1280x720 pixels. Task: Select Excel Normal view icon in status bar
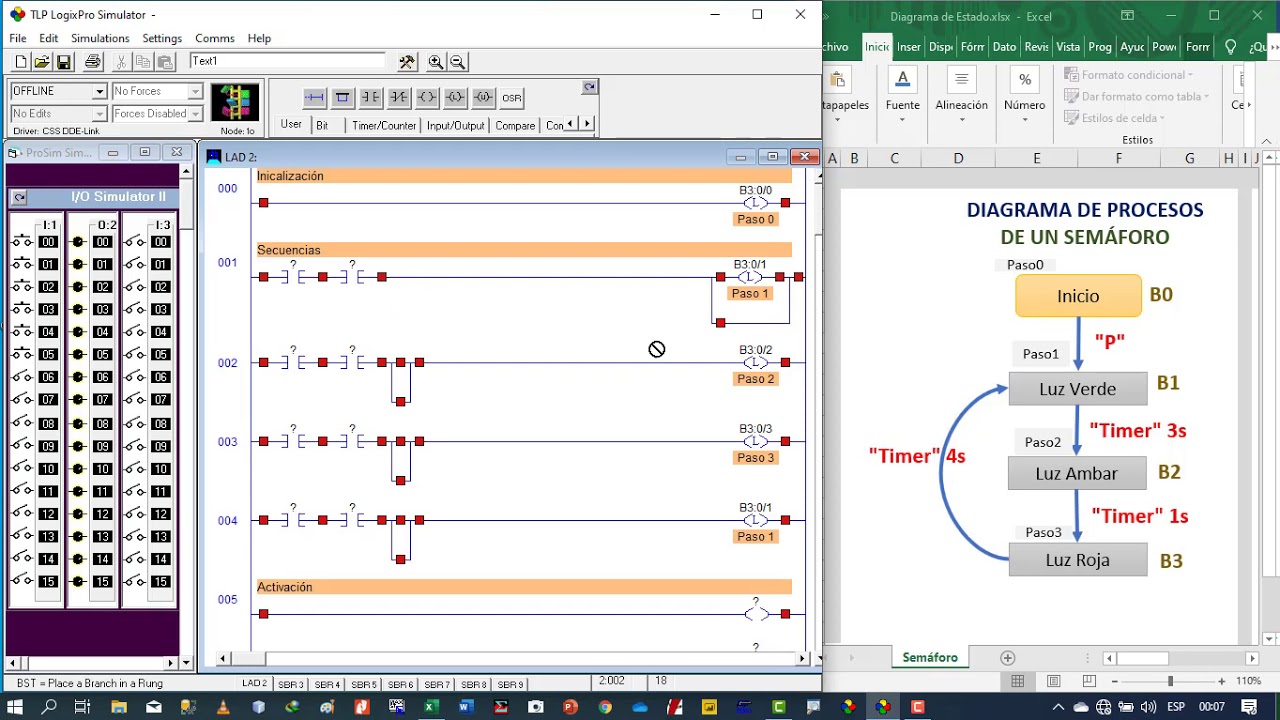tap(1017, 681)
